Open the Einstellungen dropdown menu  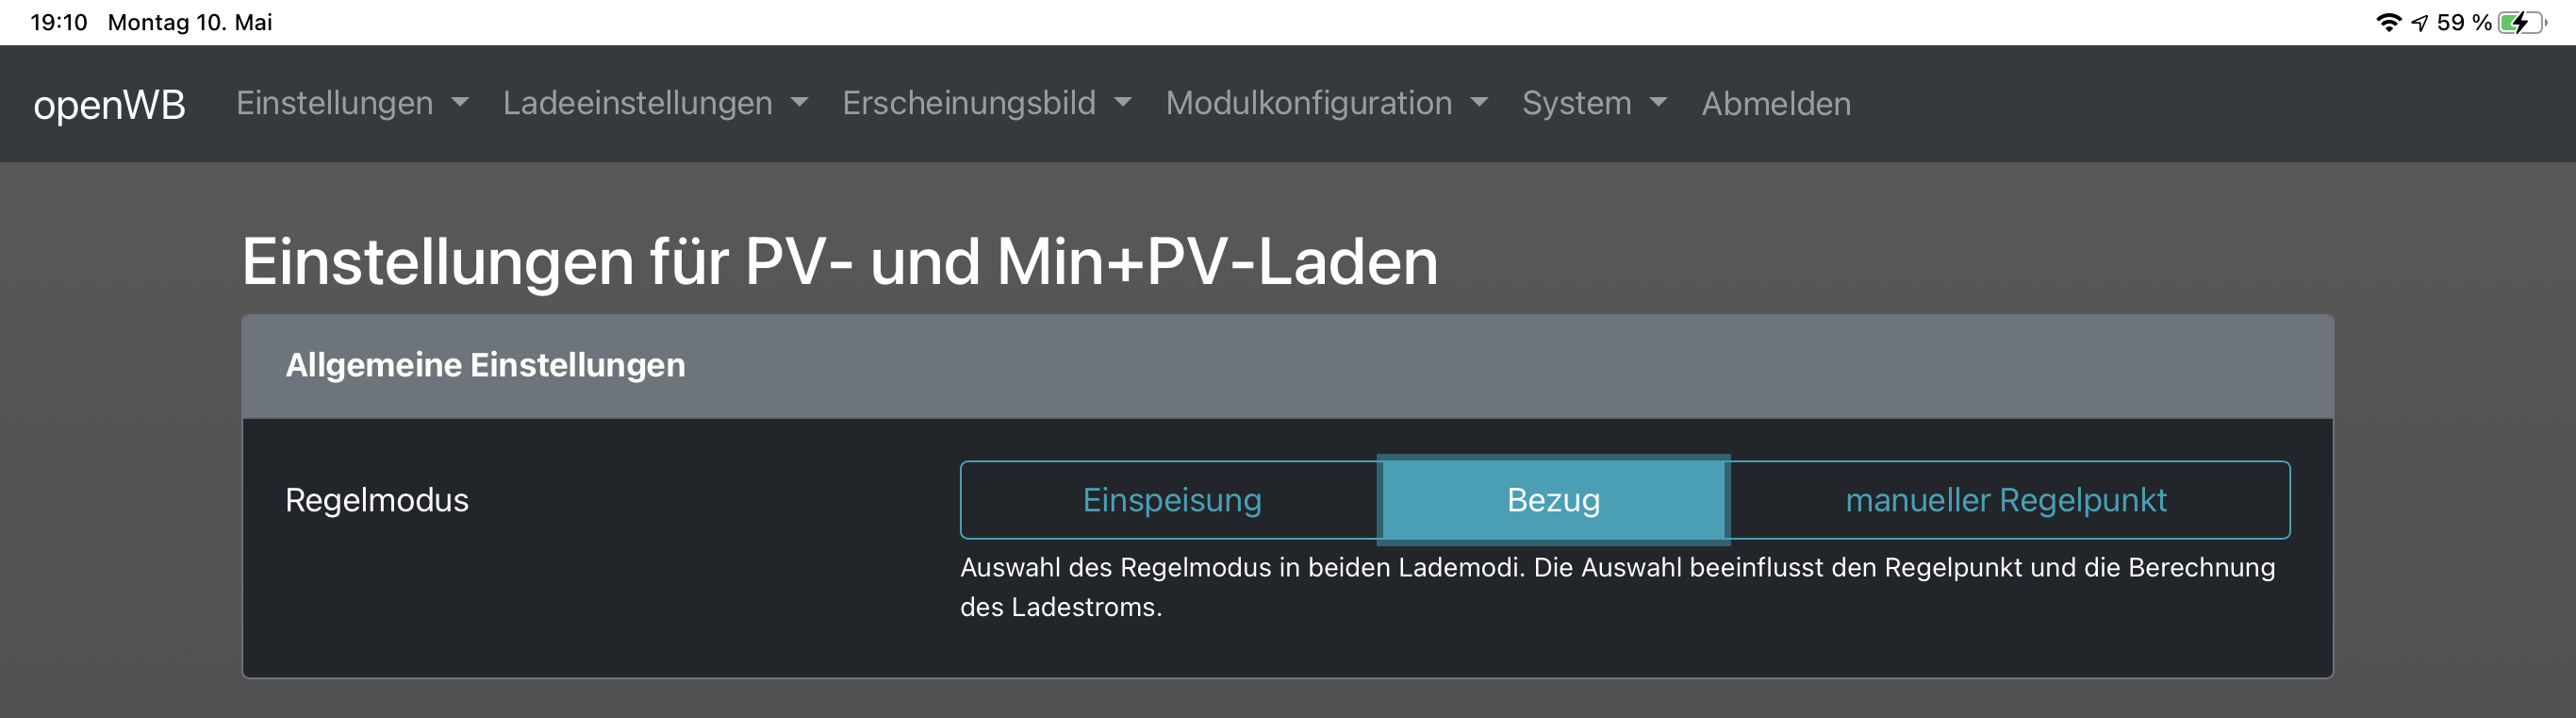click(x=351, y=103)
